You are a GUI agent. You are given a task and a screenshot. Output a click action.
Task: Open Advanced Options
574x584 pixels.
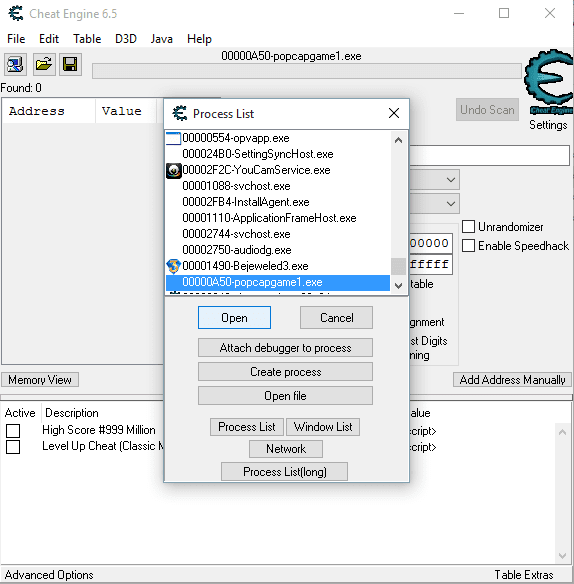(x=49, y=575)
